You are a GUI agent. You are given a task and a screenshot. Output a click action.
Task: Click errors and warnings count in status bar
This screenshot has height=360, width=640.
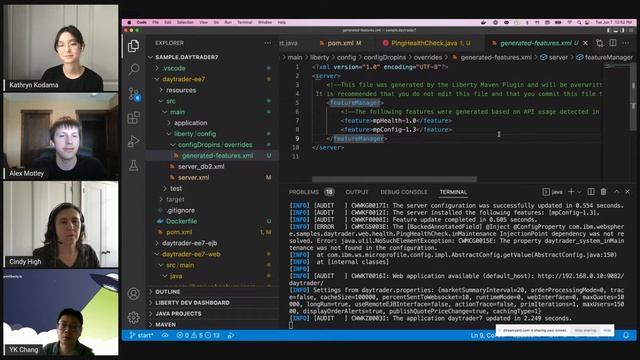[198, 336]
